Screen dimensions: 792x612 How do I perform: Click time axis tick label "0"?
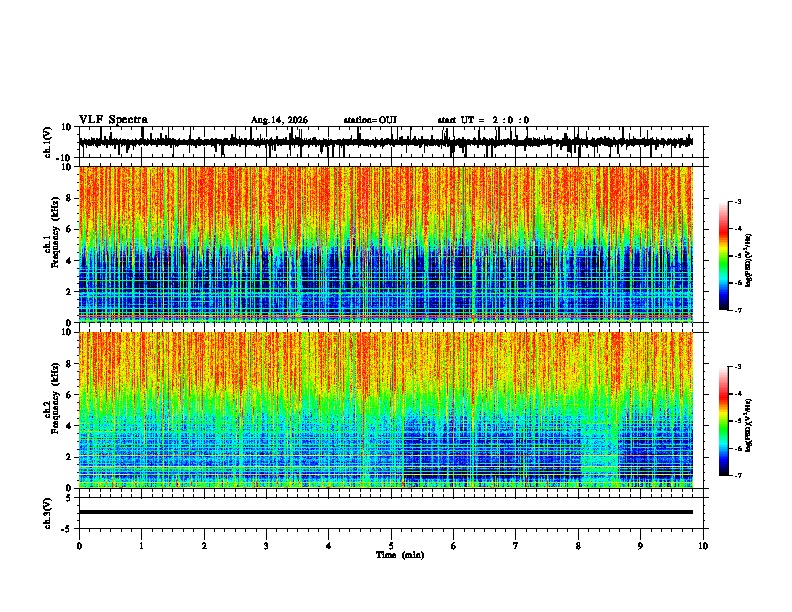click(x=79, y=546)
